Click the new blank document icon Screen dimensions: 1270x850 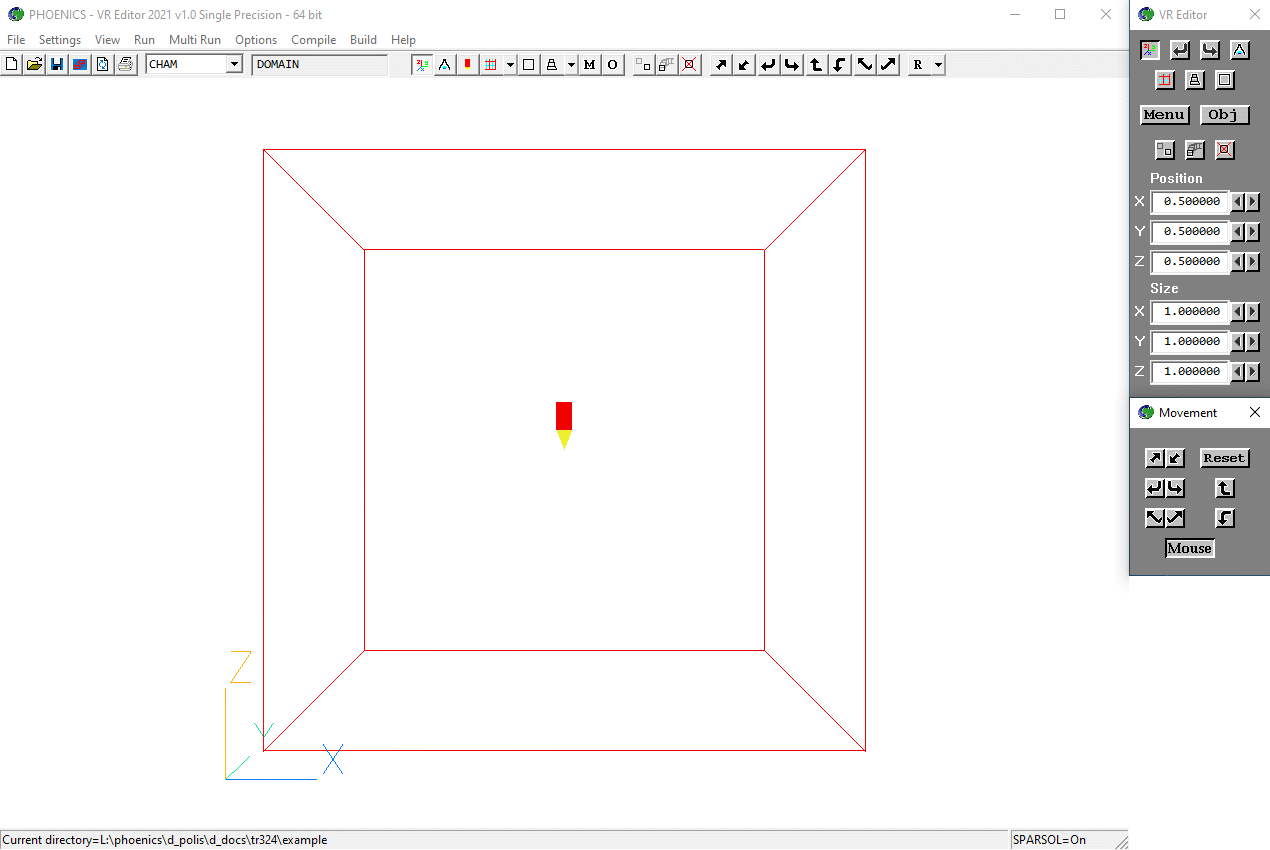point(11,65)
